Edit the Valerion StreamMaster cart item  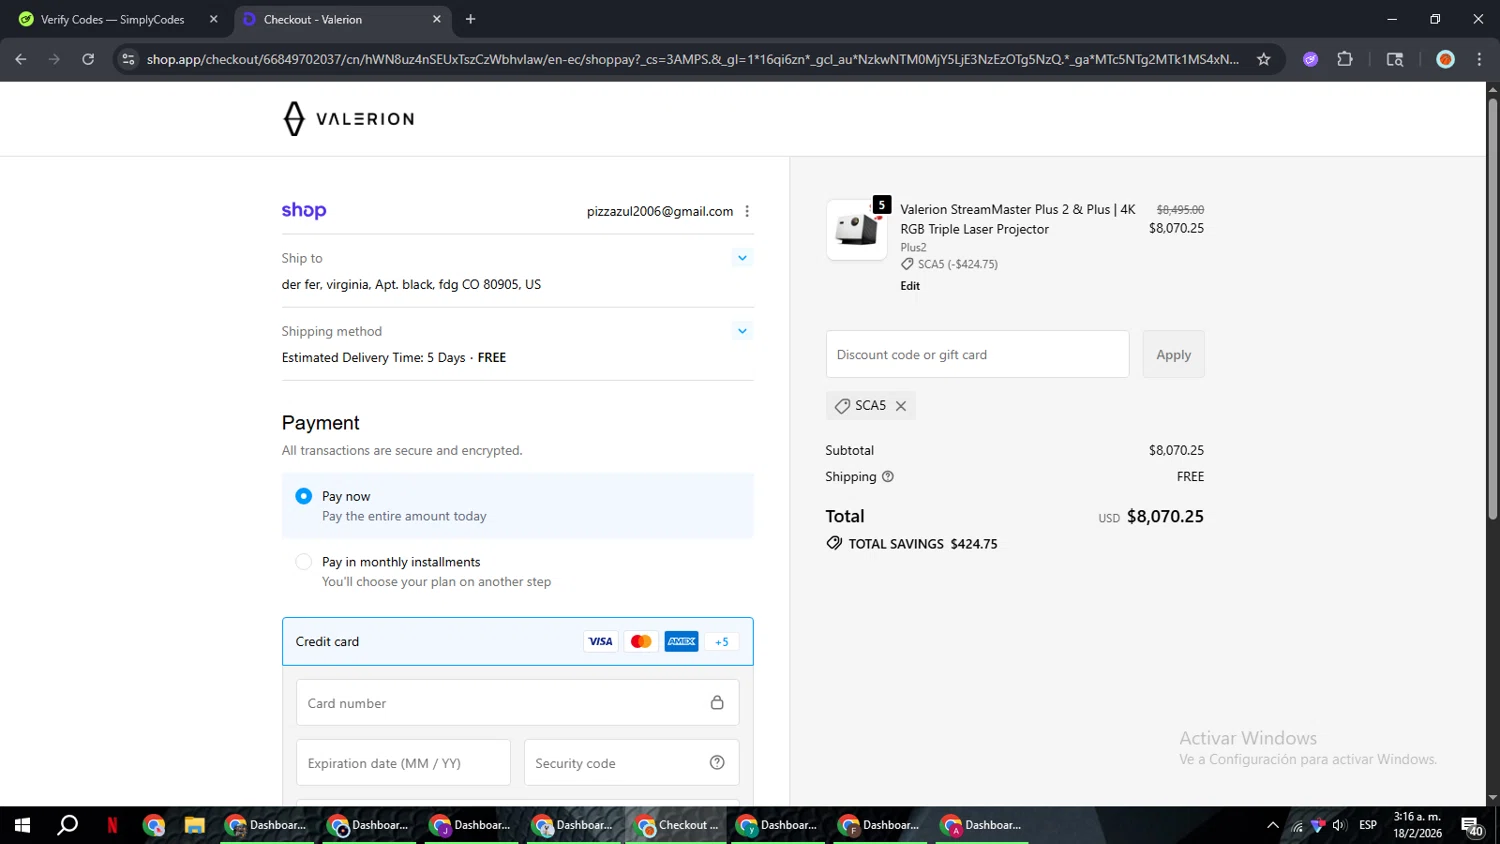(910, 286)
